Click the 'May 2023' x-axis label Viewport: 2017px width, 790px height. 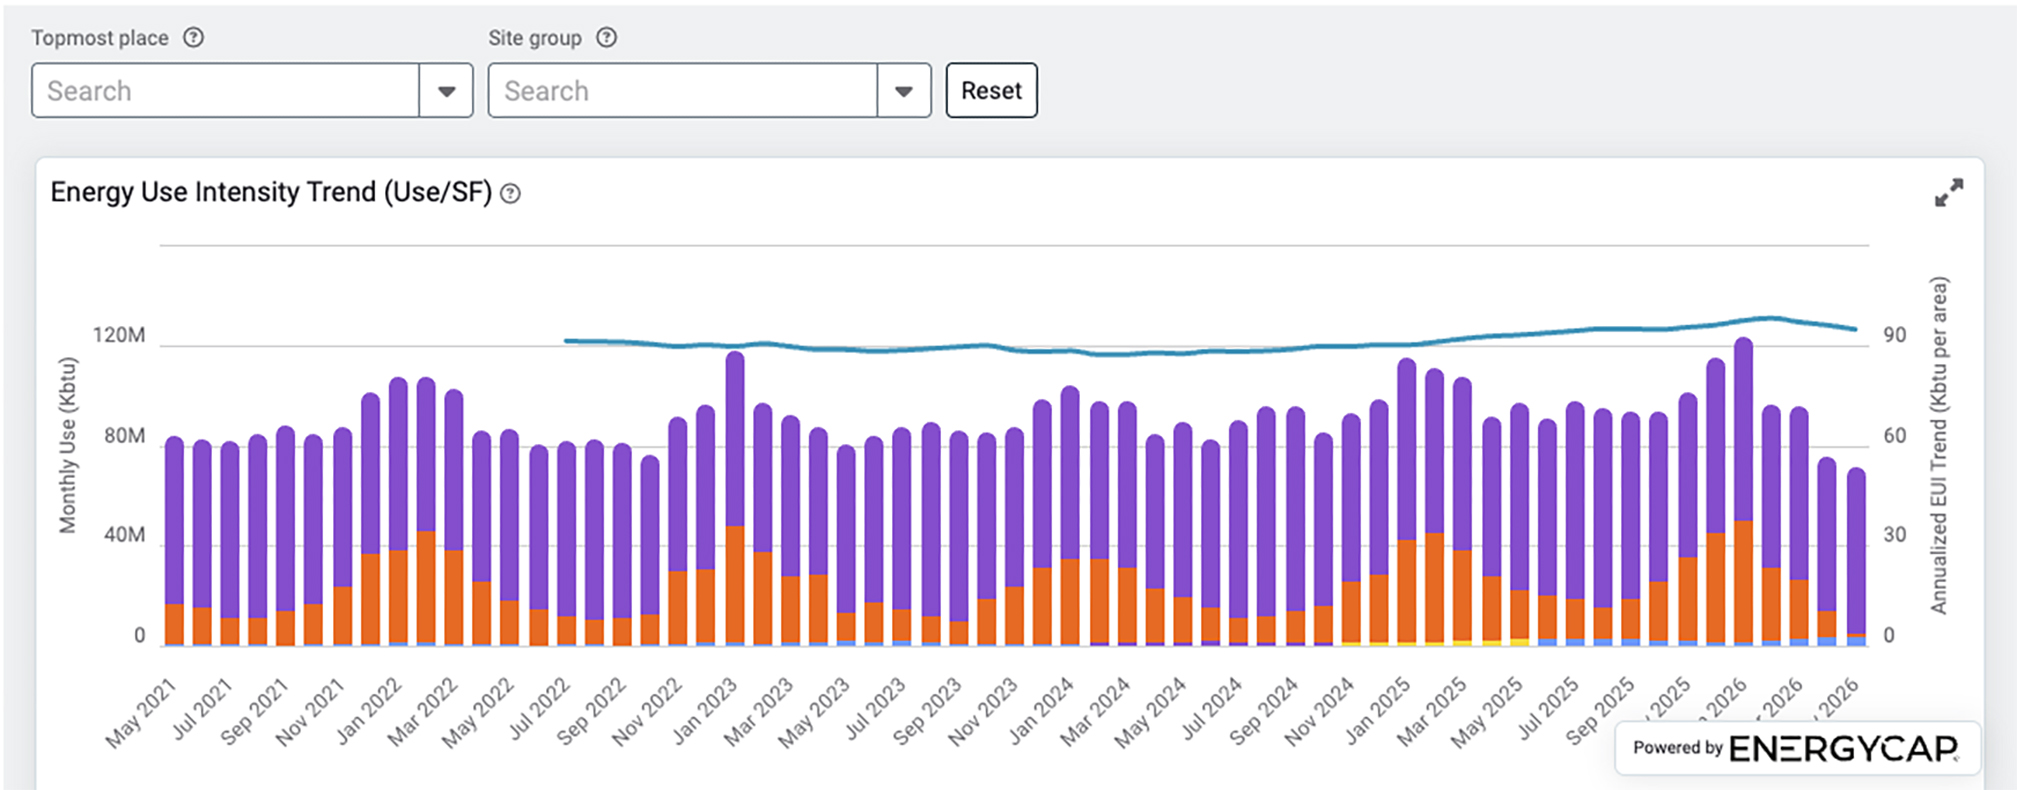click(x=813, y=713)
